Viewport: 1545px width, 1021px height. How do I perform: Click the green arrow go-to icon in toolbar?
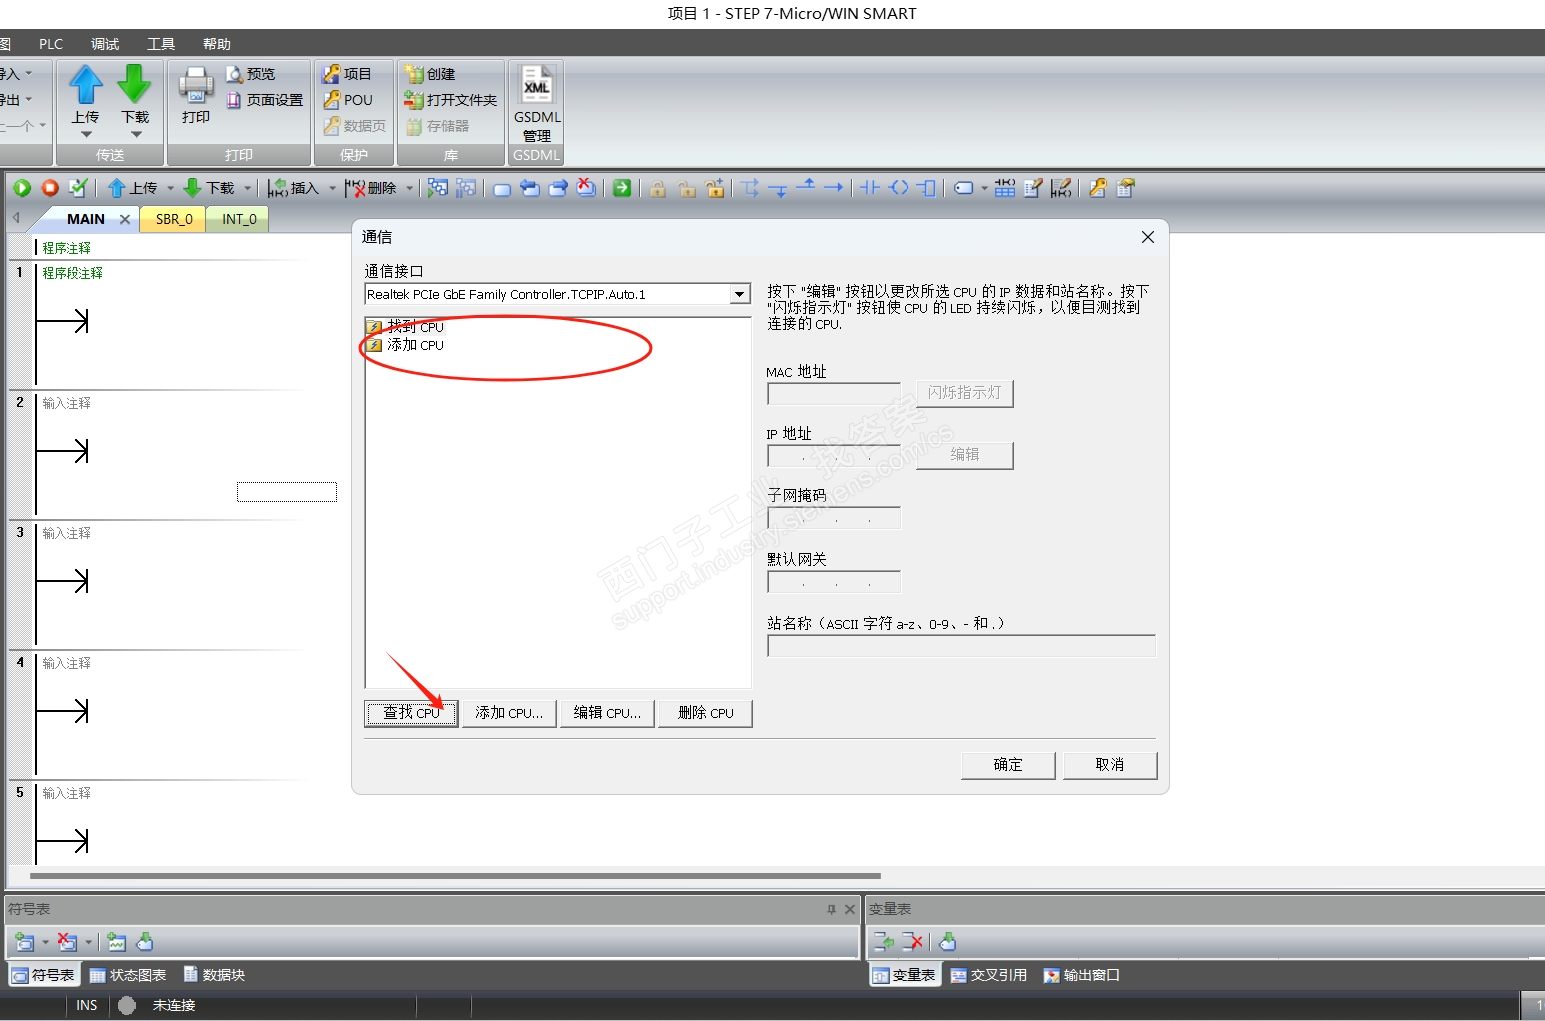(x=622, y=188)
